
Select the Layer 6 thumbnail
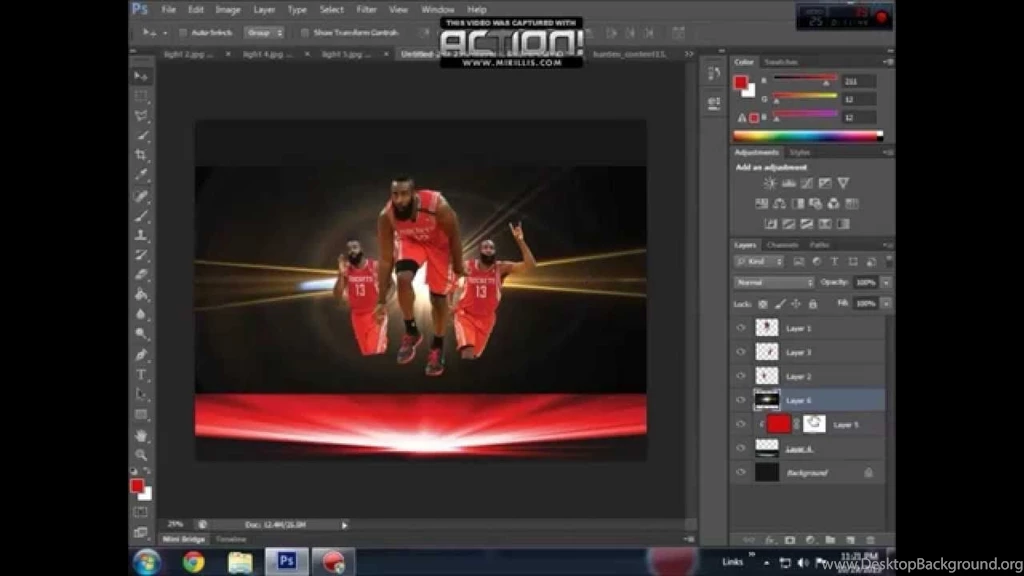point(766,400)
